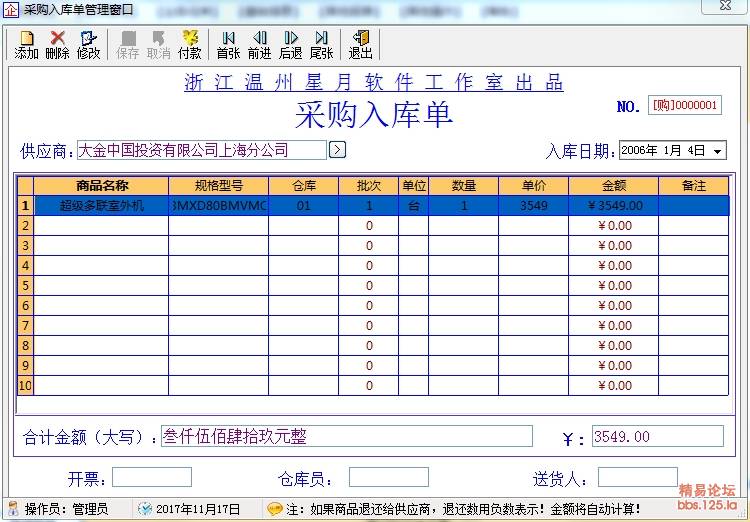Click the 操作员: 管理员 status text
This screenshot has width=750, height=522.
coord(66,509)
